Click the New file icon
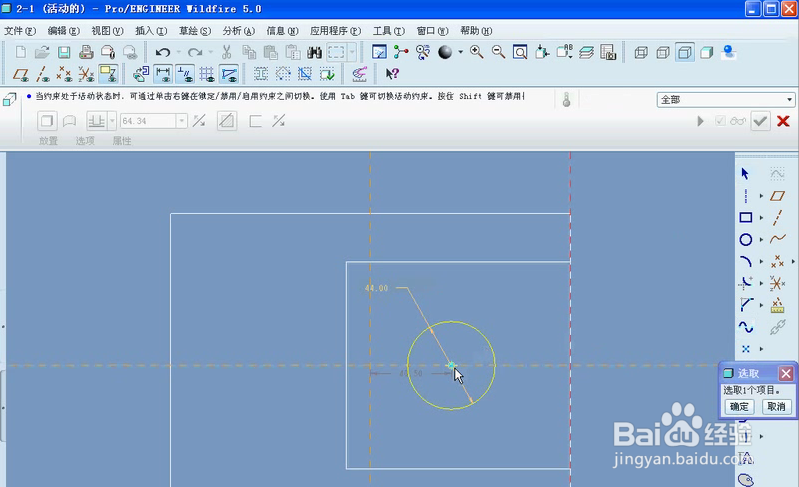This screenshot has height=487, width=799. [x=21, y=52]
